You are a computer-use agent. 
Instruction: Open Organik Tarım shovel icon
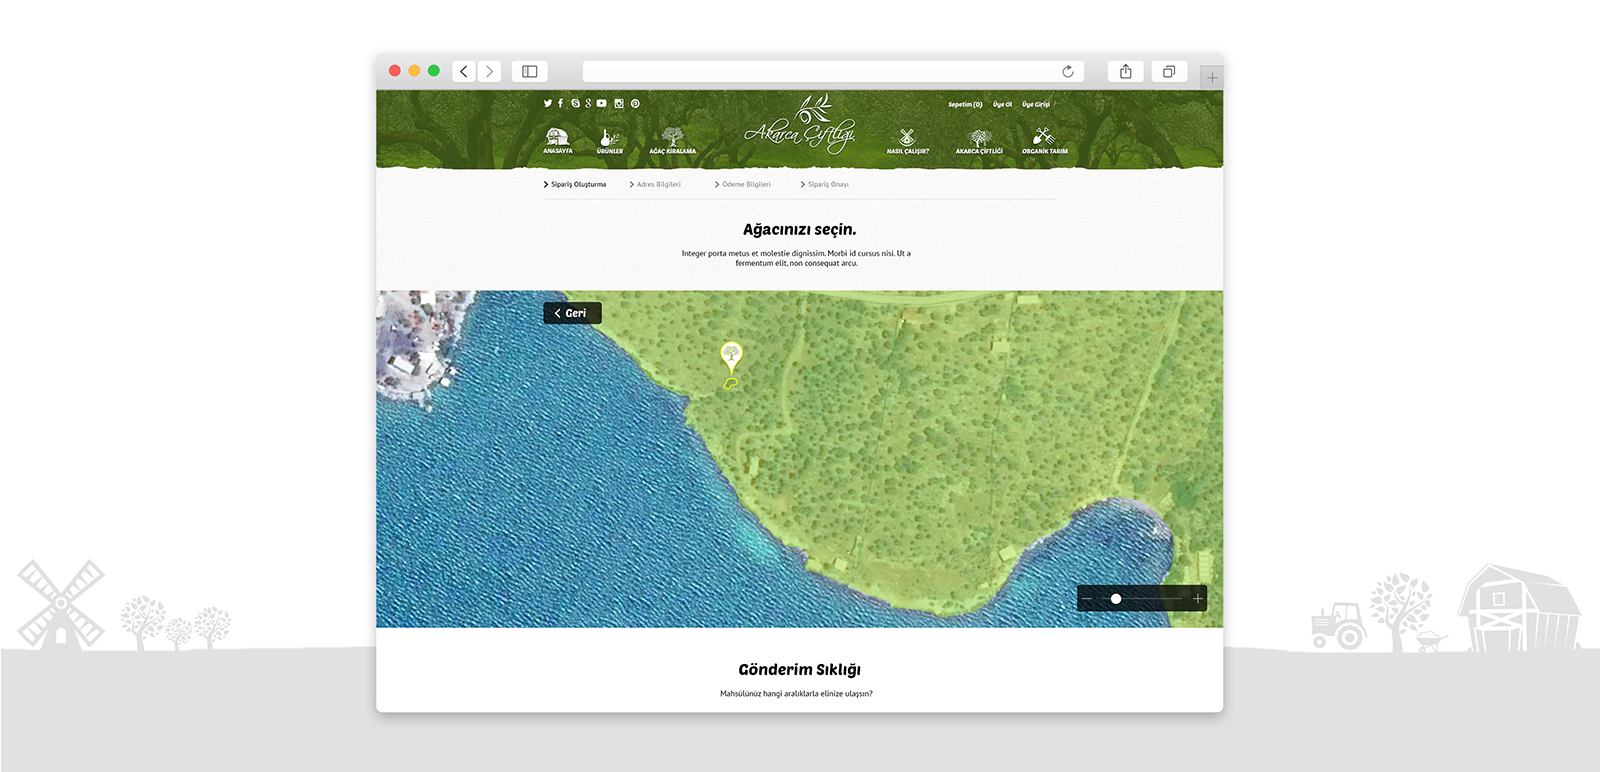1044,140
